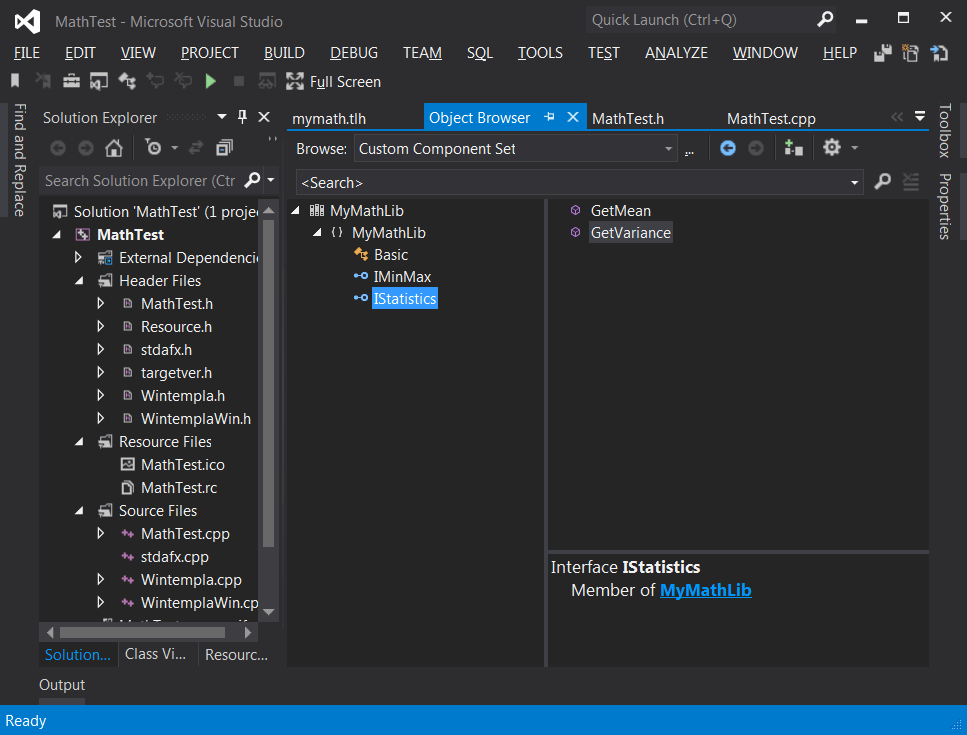Click the Collapse All icon in Solution Explorer
This screenshot has width=967, height=735.
tap(224, 148)
